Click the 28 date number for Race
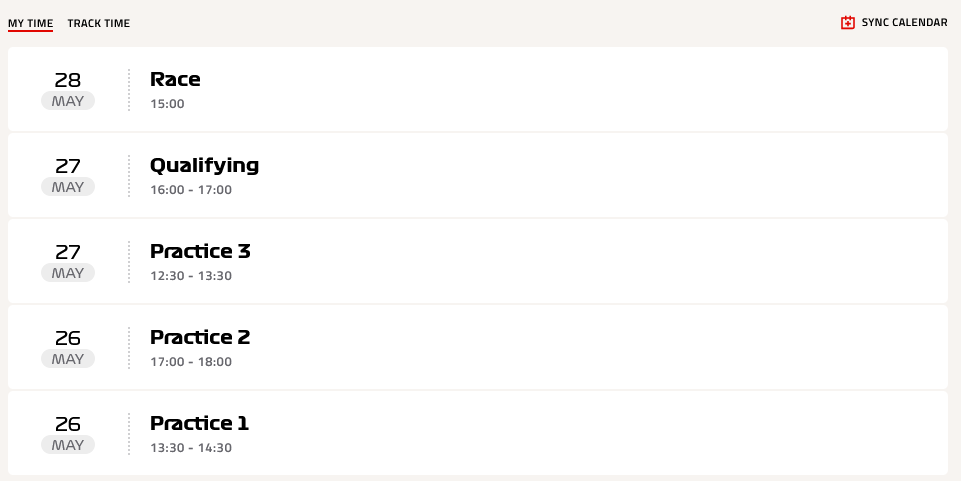The width and height of the screenshot is (961, 481). coord(68,80)
